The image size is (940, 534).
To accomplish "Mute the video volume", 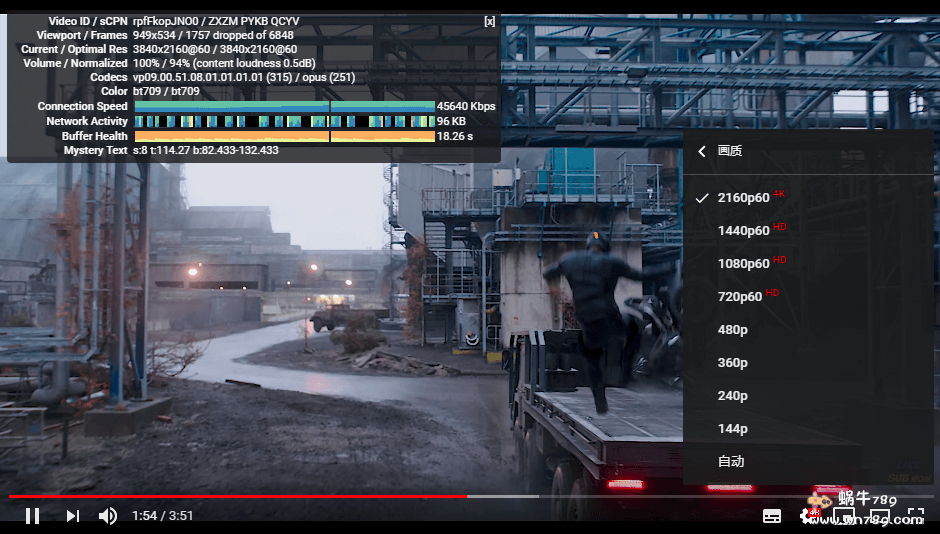I will coord(108,516).
